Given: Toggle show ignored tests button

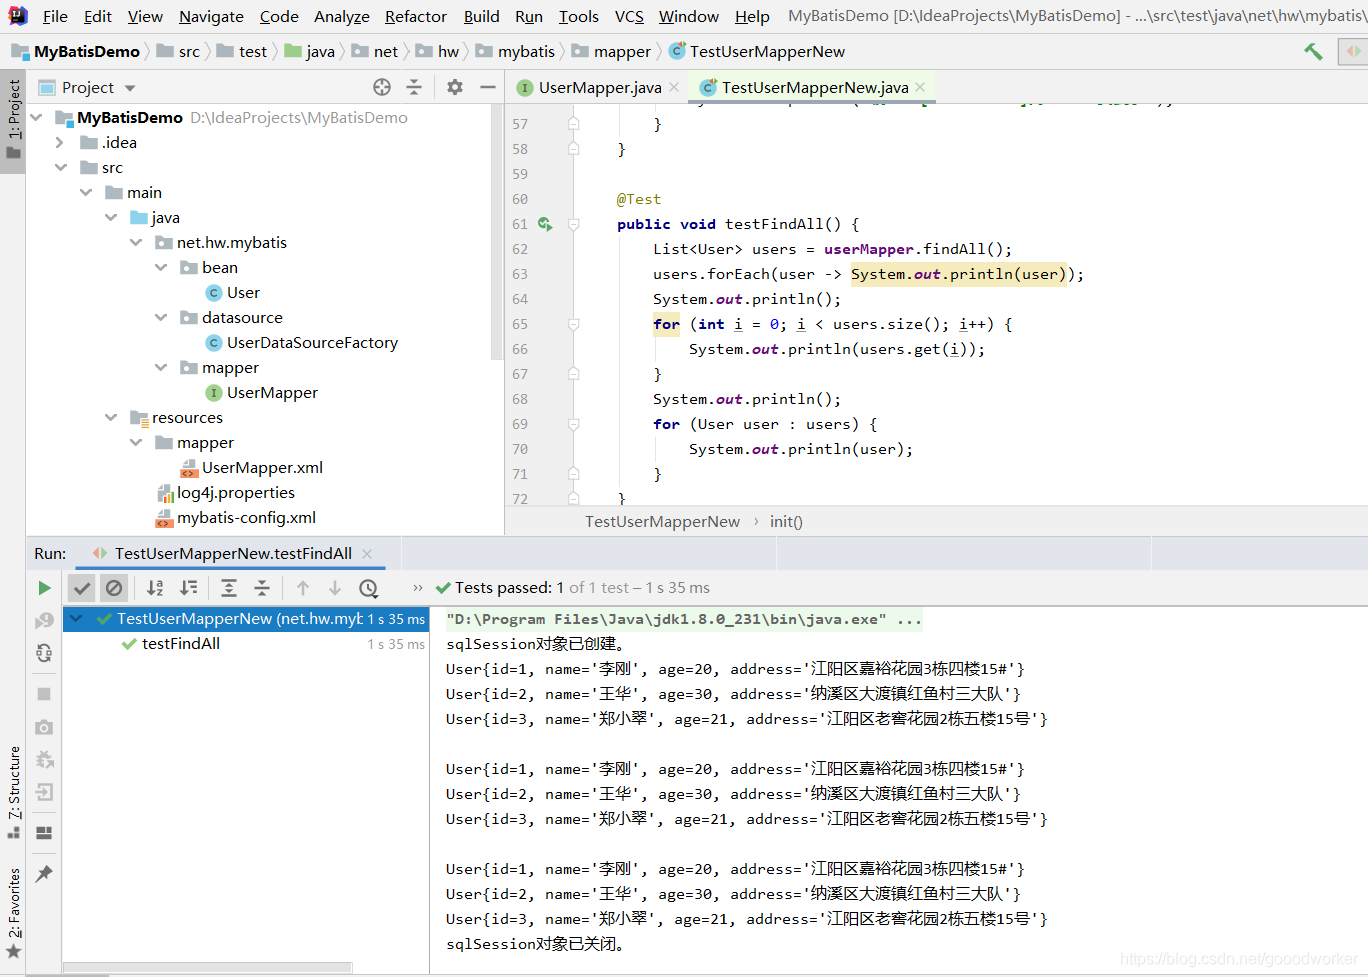Looking at the screenshot, I should tap(114, 588).
